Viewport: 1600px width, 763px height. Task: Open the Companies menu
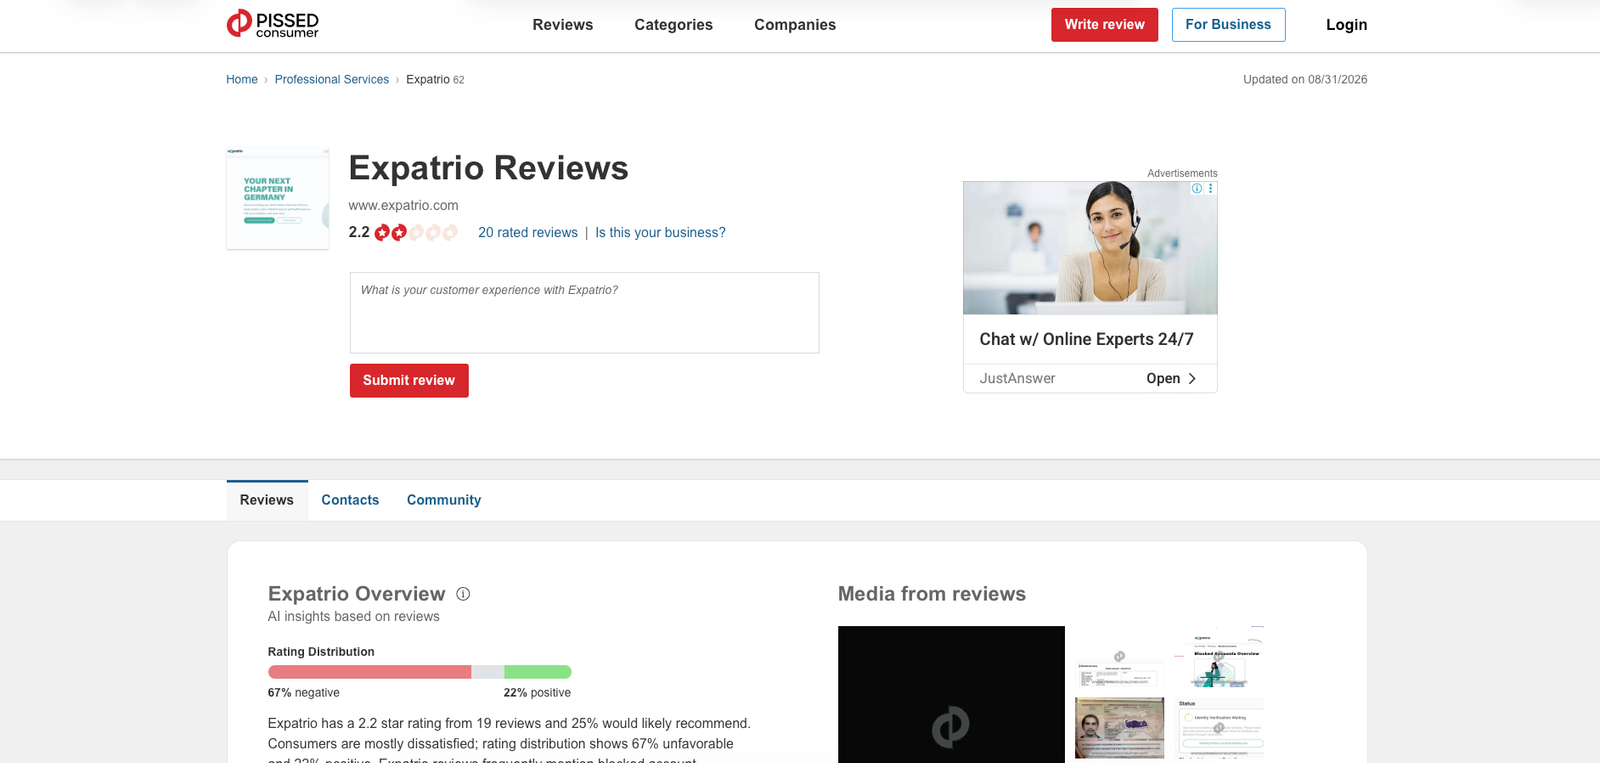795,25
